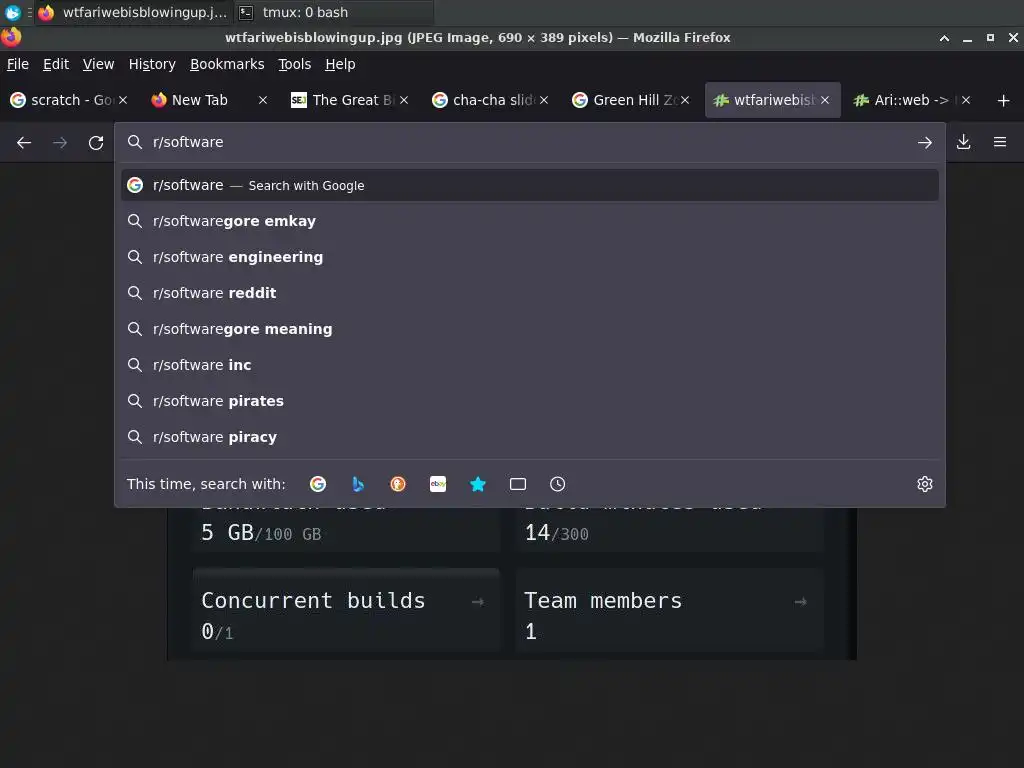Close the New Tab tab

[263, 100]
